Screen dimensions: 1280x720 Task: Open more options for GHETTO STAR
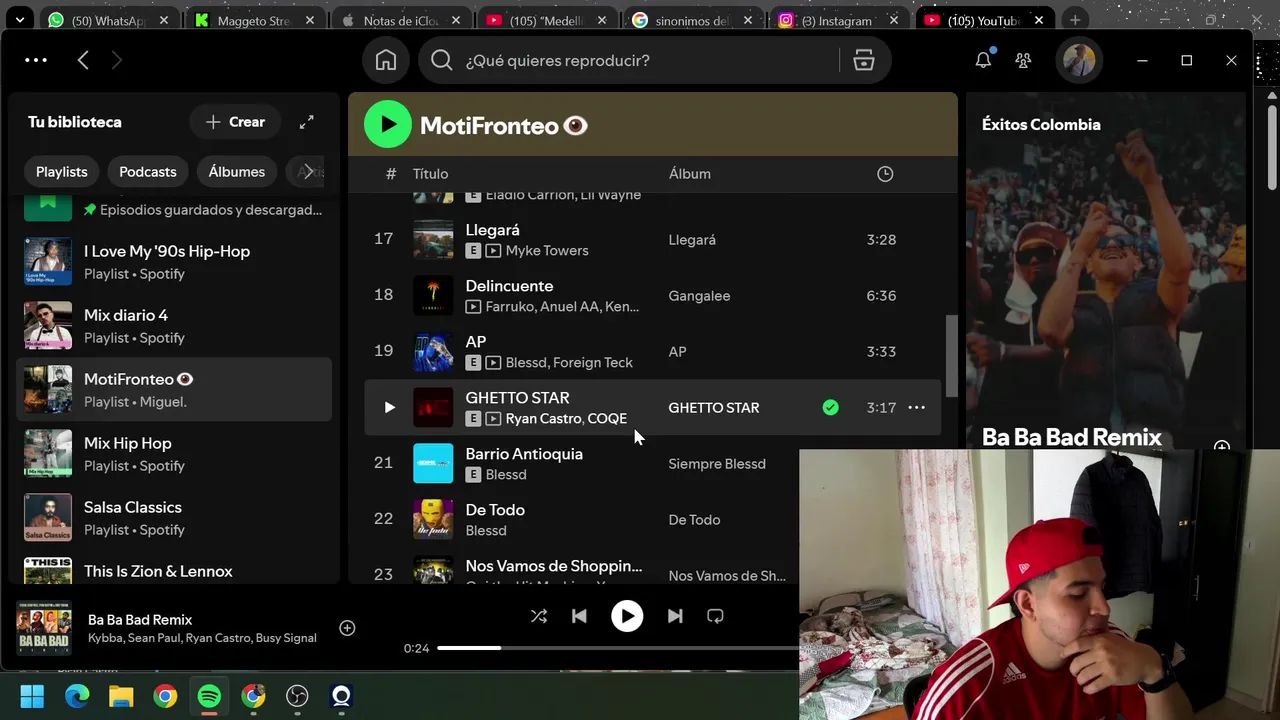point(916,407)
